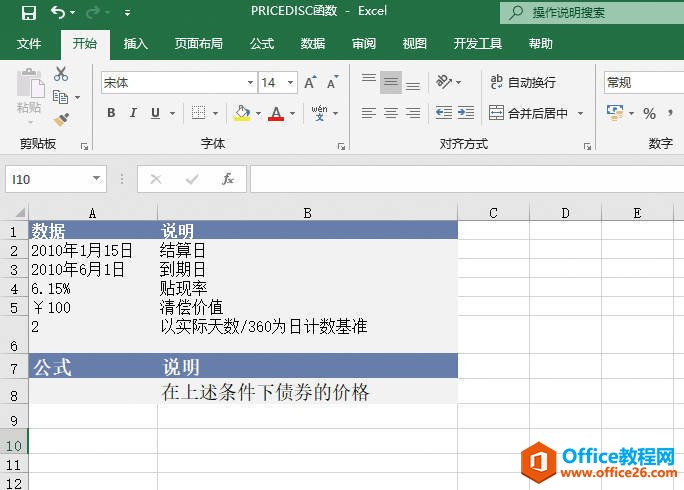This screenshot has width=684, height=490.
Task: Open the font name dropdown 宋体
Action: (x=250, y=82)
